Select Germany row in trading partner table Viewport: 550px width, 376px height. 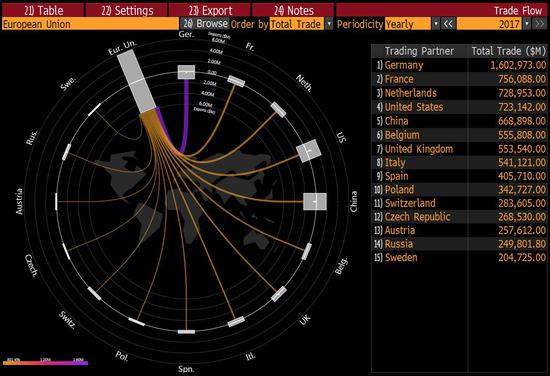459,65
